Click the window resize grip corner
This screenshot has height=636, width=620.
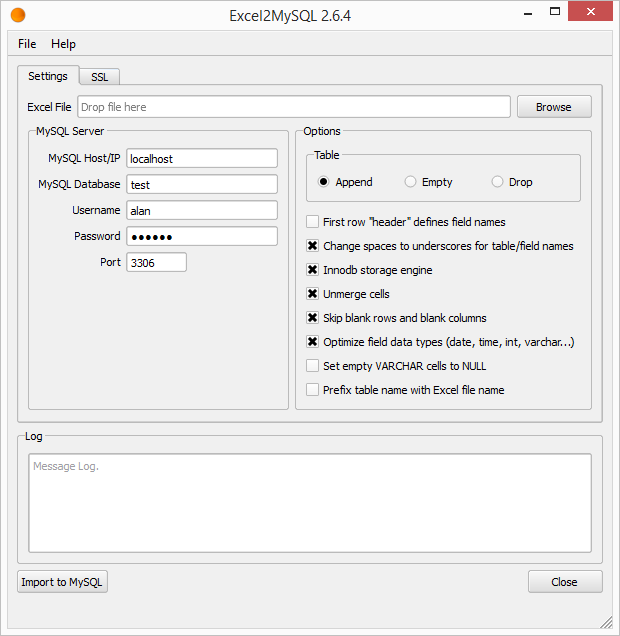607,622
